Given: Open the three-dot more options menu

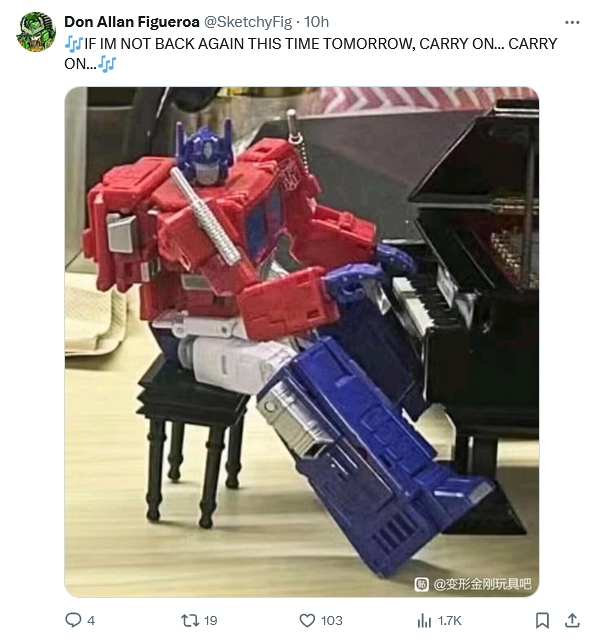Looking at the screenshot, I should pos(572,22).
